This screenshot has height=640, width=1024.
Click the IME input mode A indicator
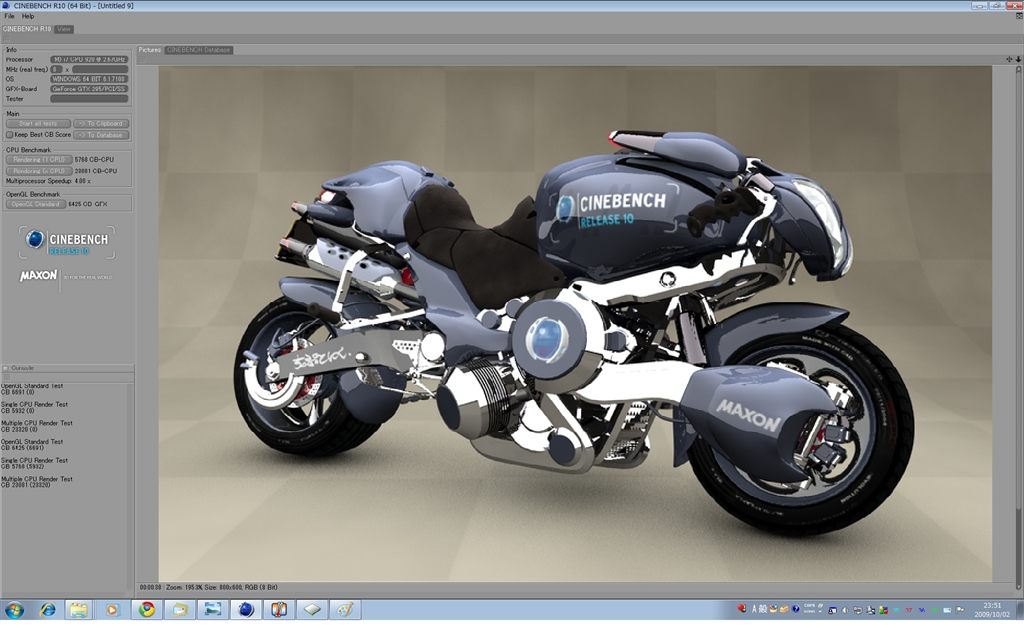pos(754,609)
